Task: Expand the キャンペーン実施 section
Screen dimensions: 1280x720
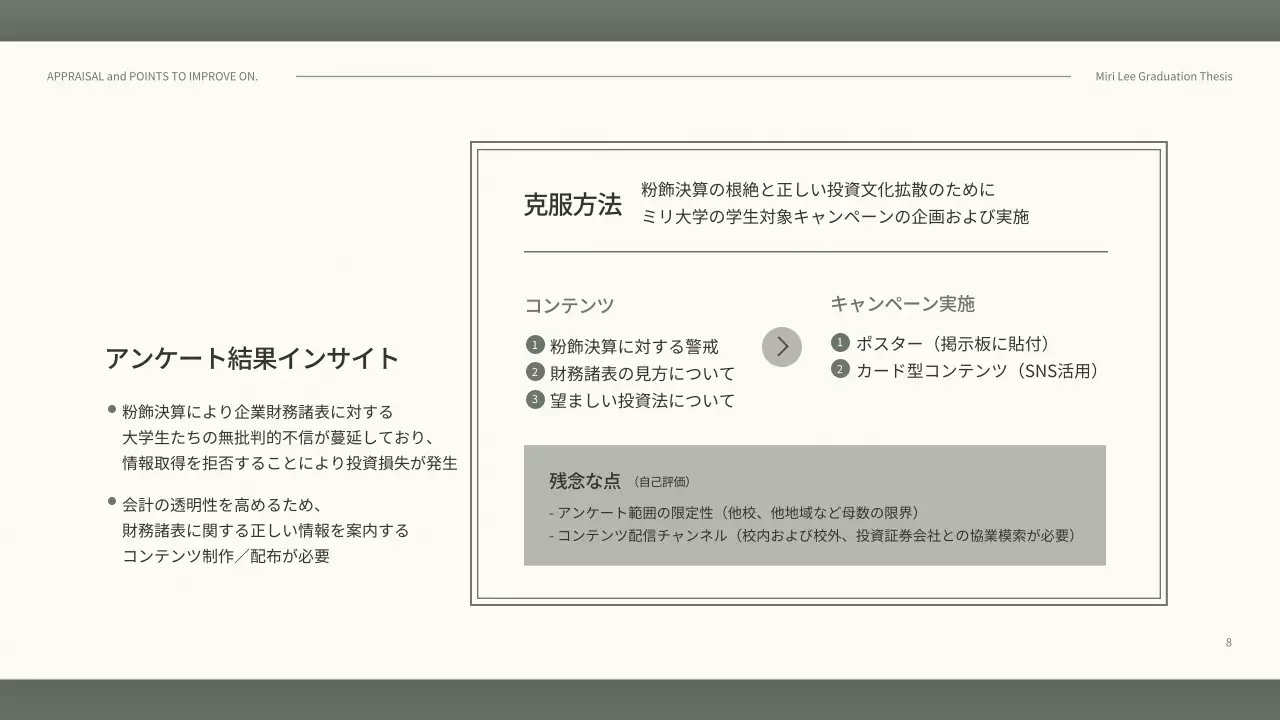Action: (903, 303)
